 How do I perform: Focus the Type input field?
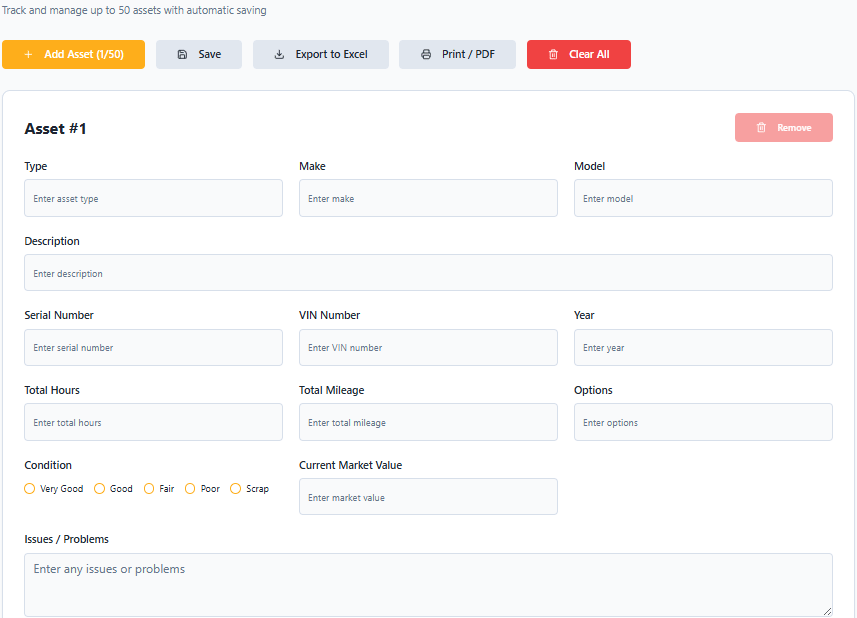[154, 198]
